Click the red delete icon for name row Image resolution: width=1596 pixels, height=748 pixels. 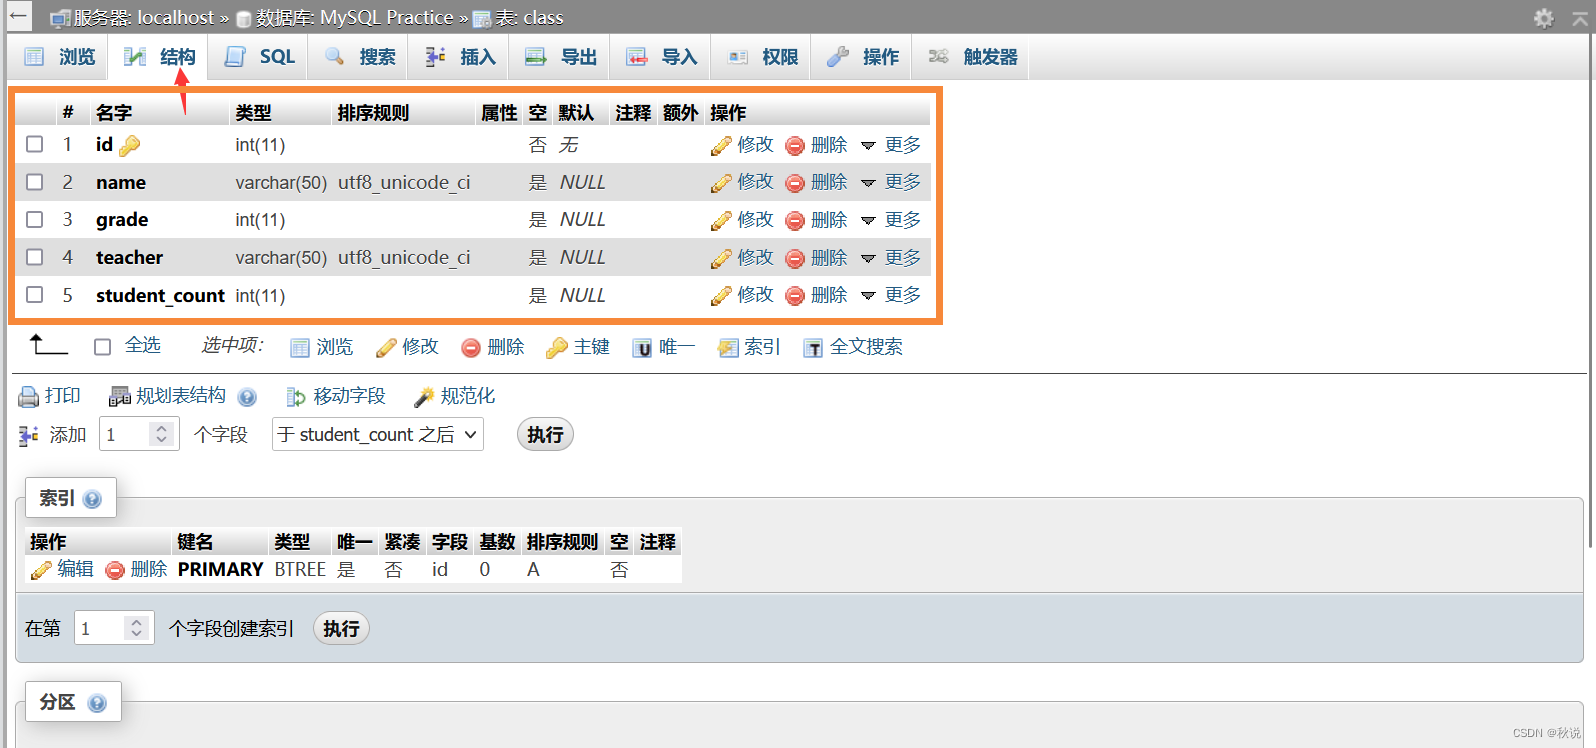click(795, 183)
